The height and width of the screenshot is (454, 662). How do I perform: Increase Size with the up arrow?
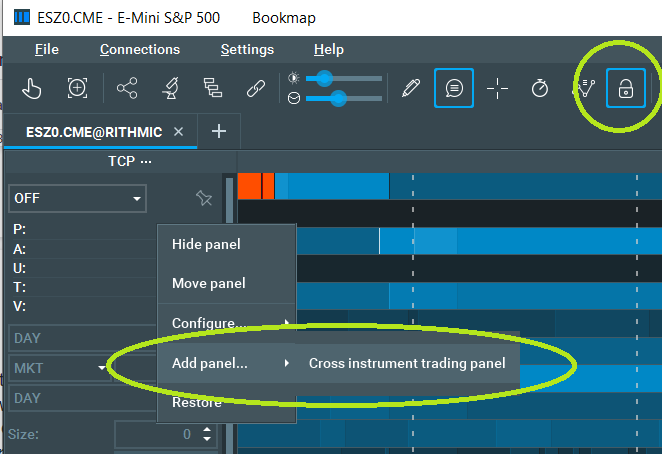pos(207,430)
